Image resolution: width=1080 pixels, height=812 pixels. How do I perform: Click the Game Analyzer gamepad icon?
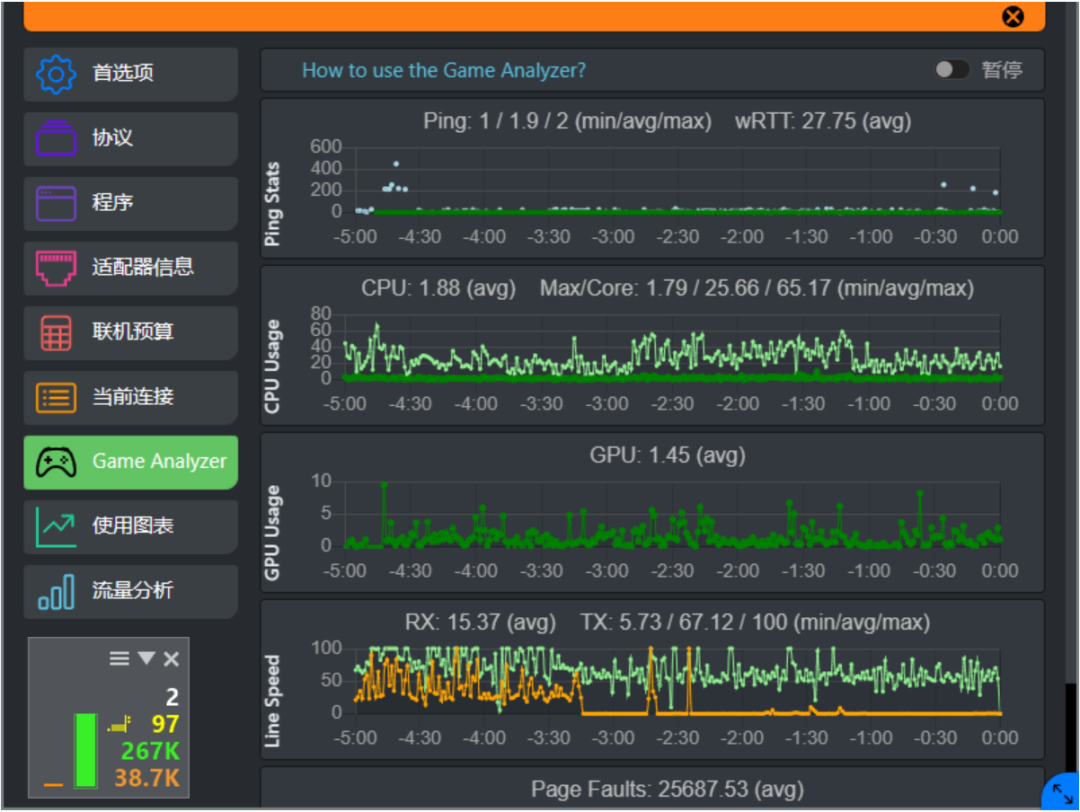(56, 462)
